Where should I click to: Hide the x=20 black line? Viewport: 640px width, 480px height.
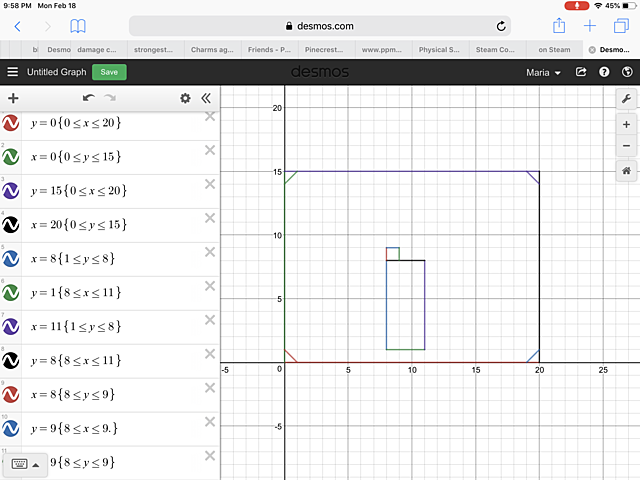(11, 224)
